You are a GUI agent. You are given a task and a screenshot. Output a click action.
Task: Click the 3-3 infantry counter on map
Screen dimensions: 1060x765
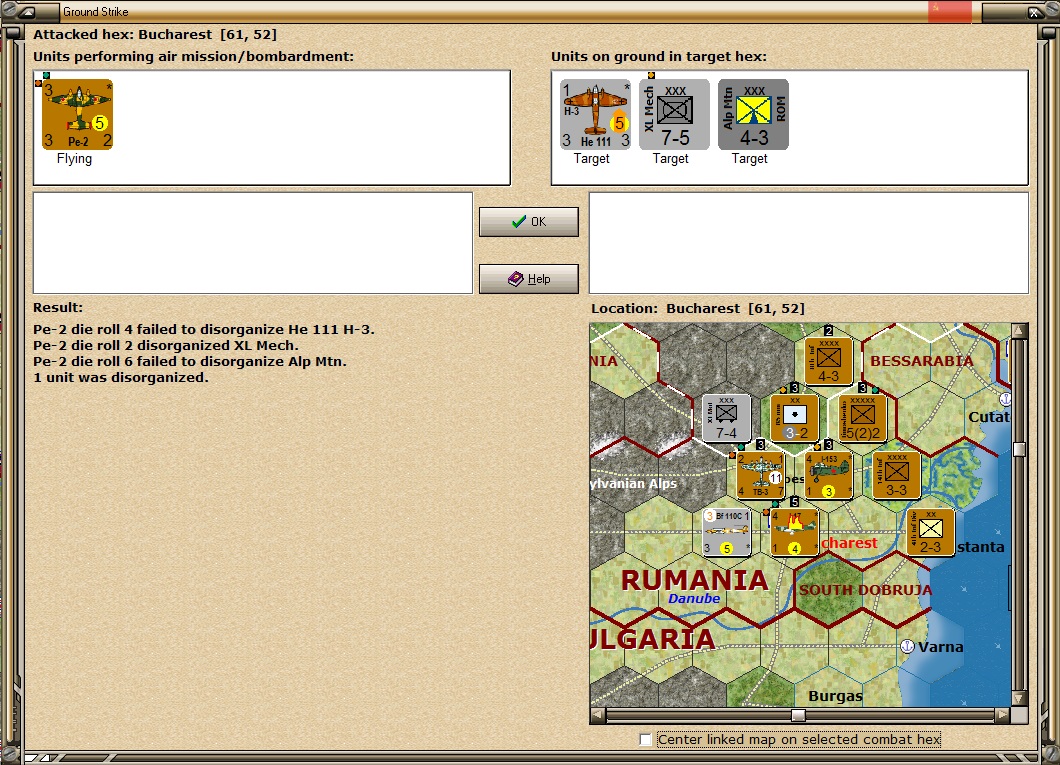896,475
